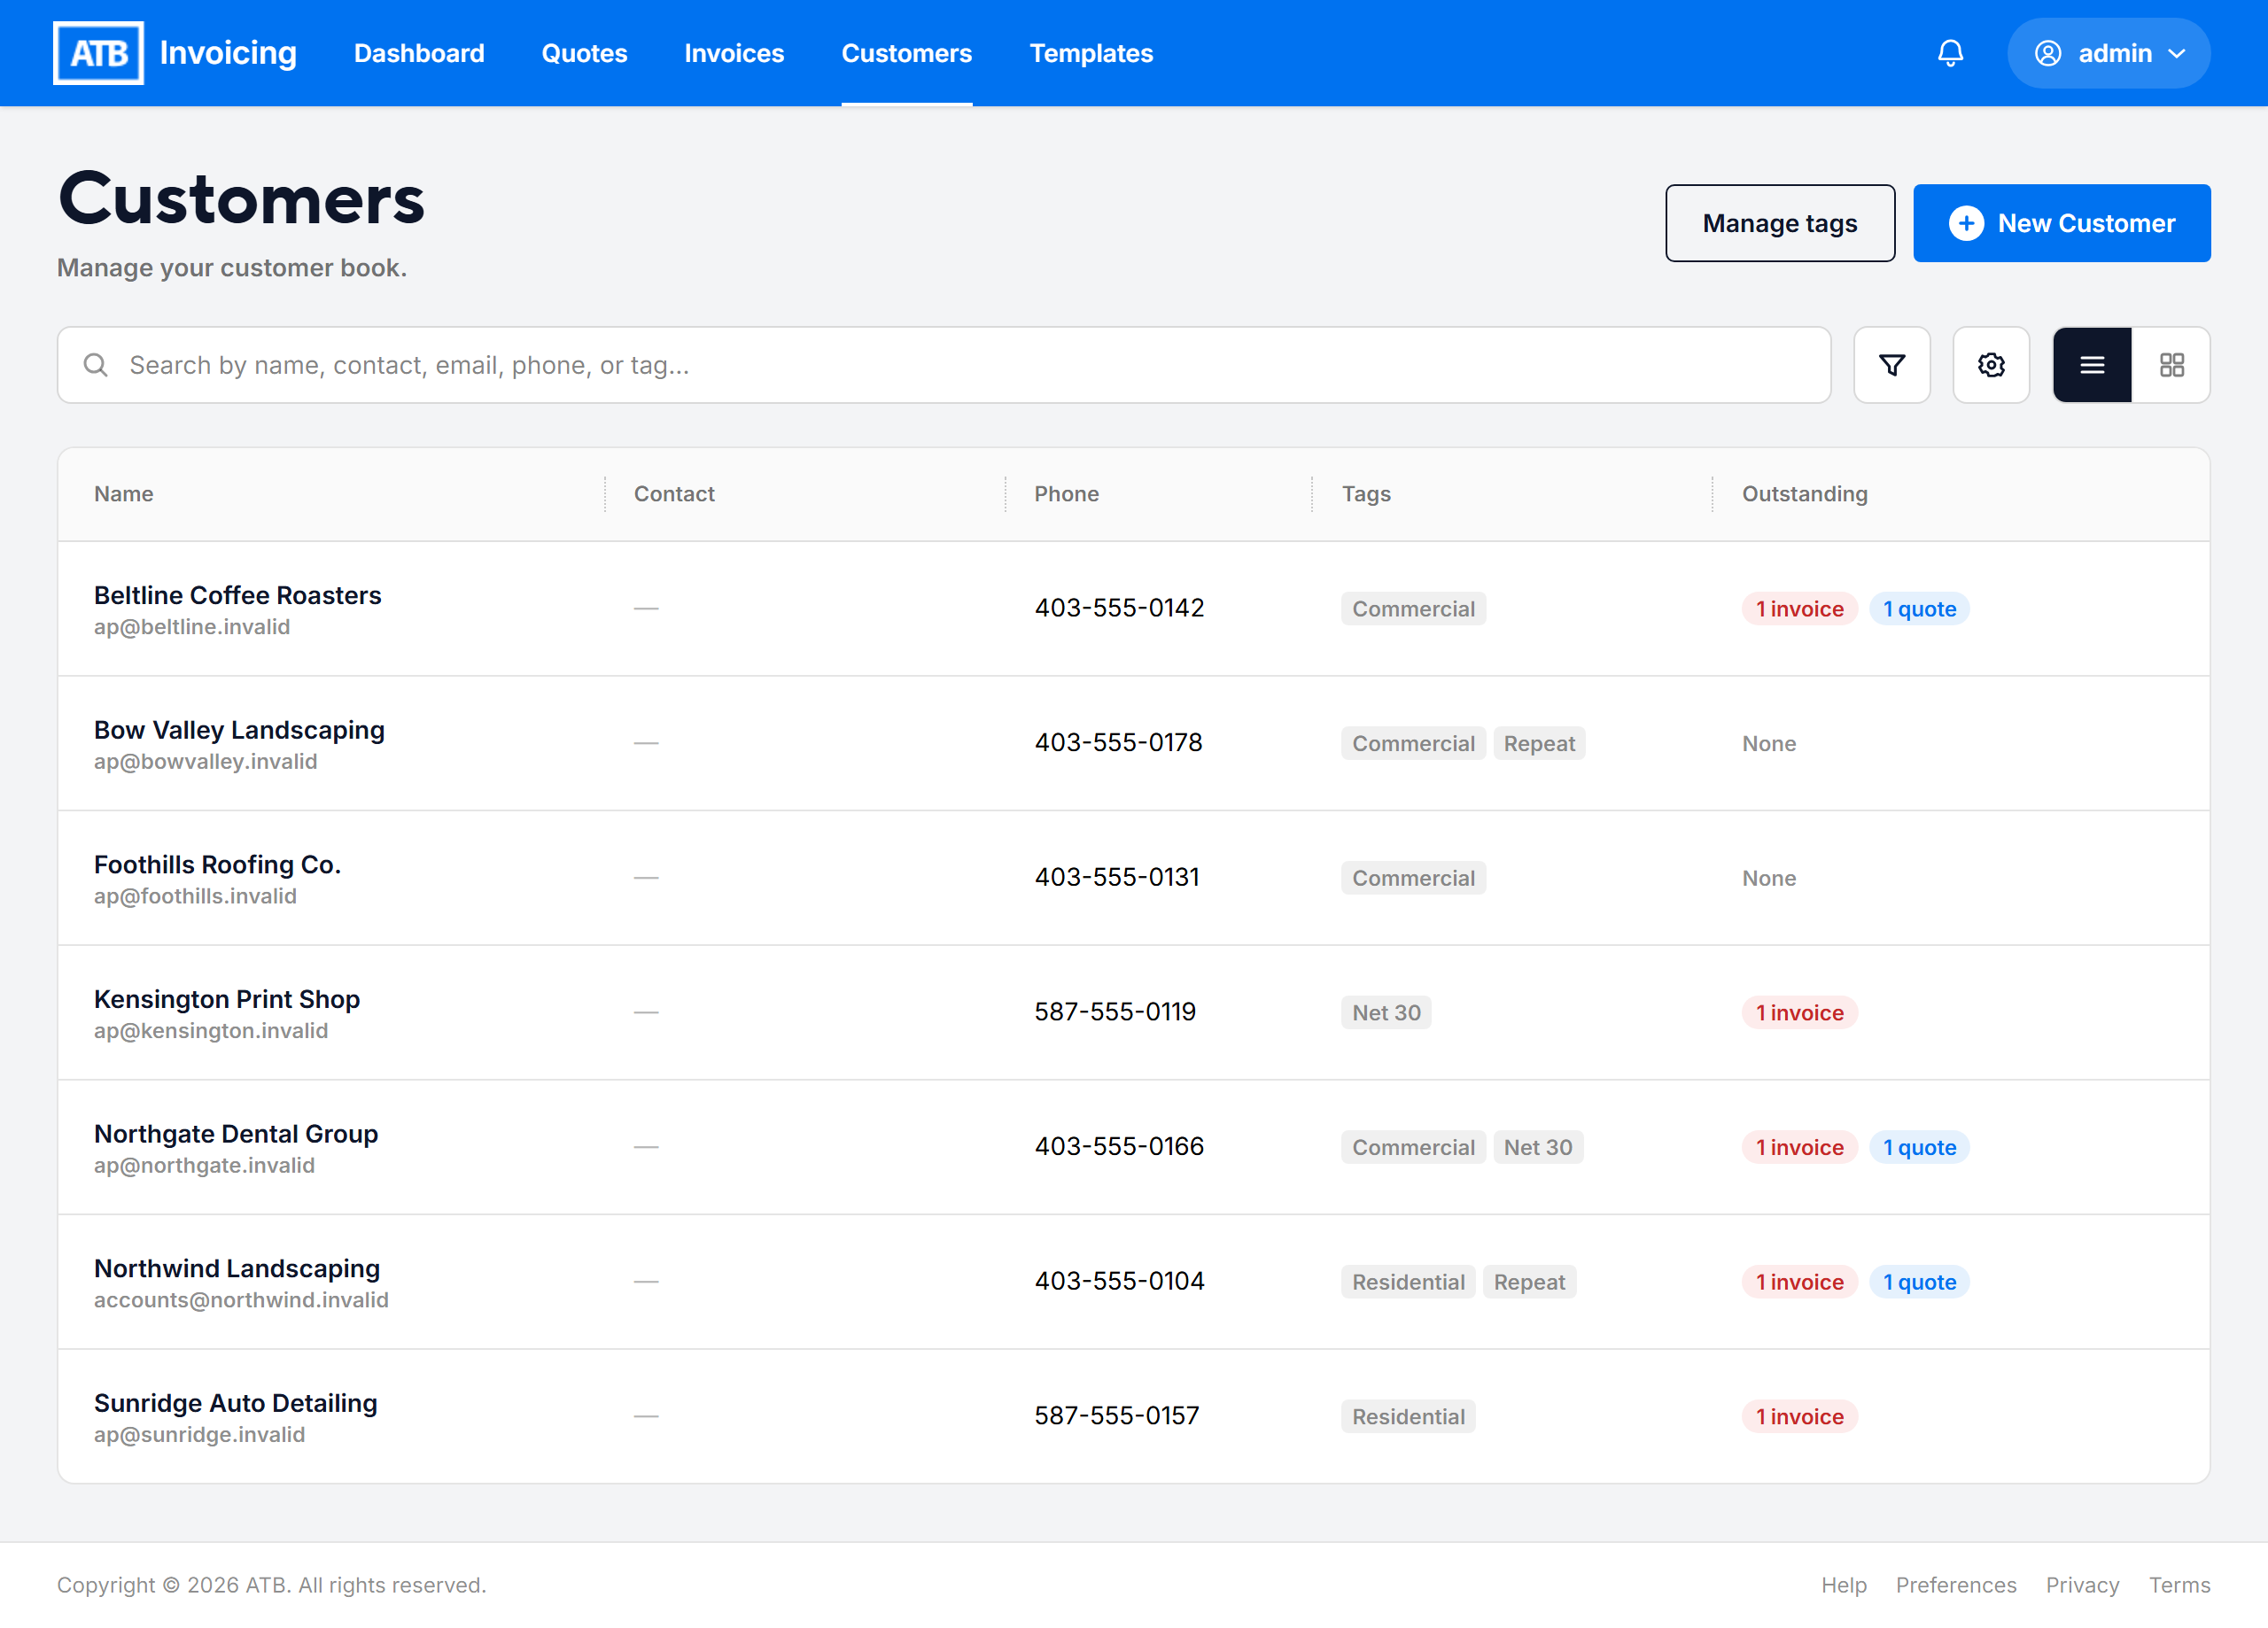Click Kensington's 1 invoice badge
Screen dimensions: 2268x1628
click(1799, 1013)
